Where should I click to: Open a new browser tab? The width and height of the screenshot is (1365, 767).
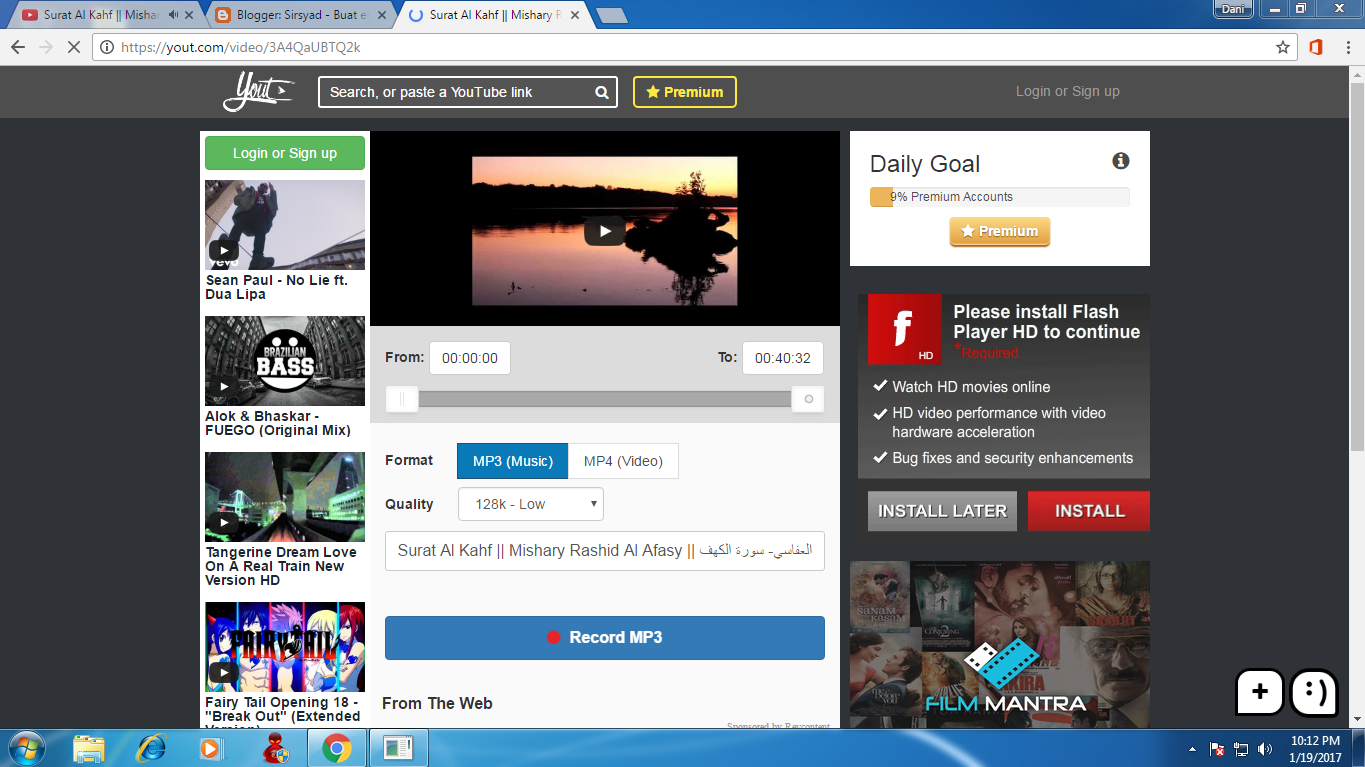coord(611,15)
